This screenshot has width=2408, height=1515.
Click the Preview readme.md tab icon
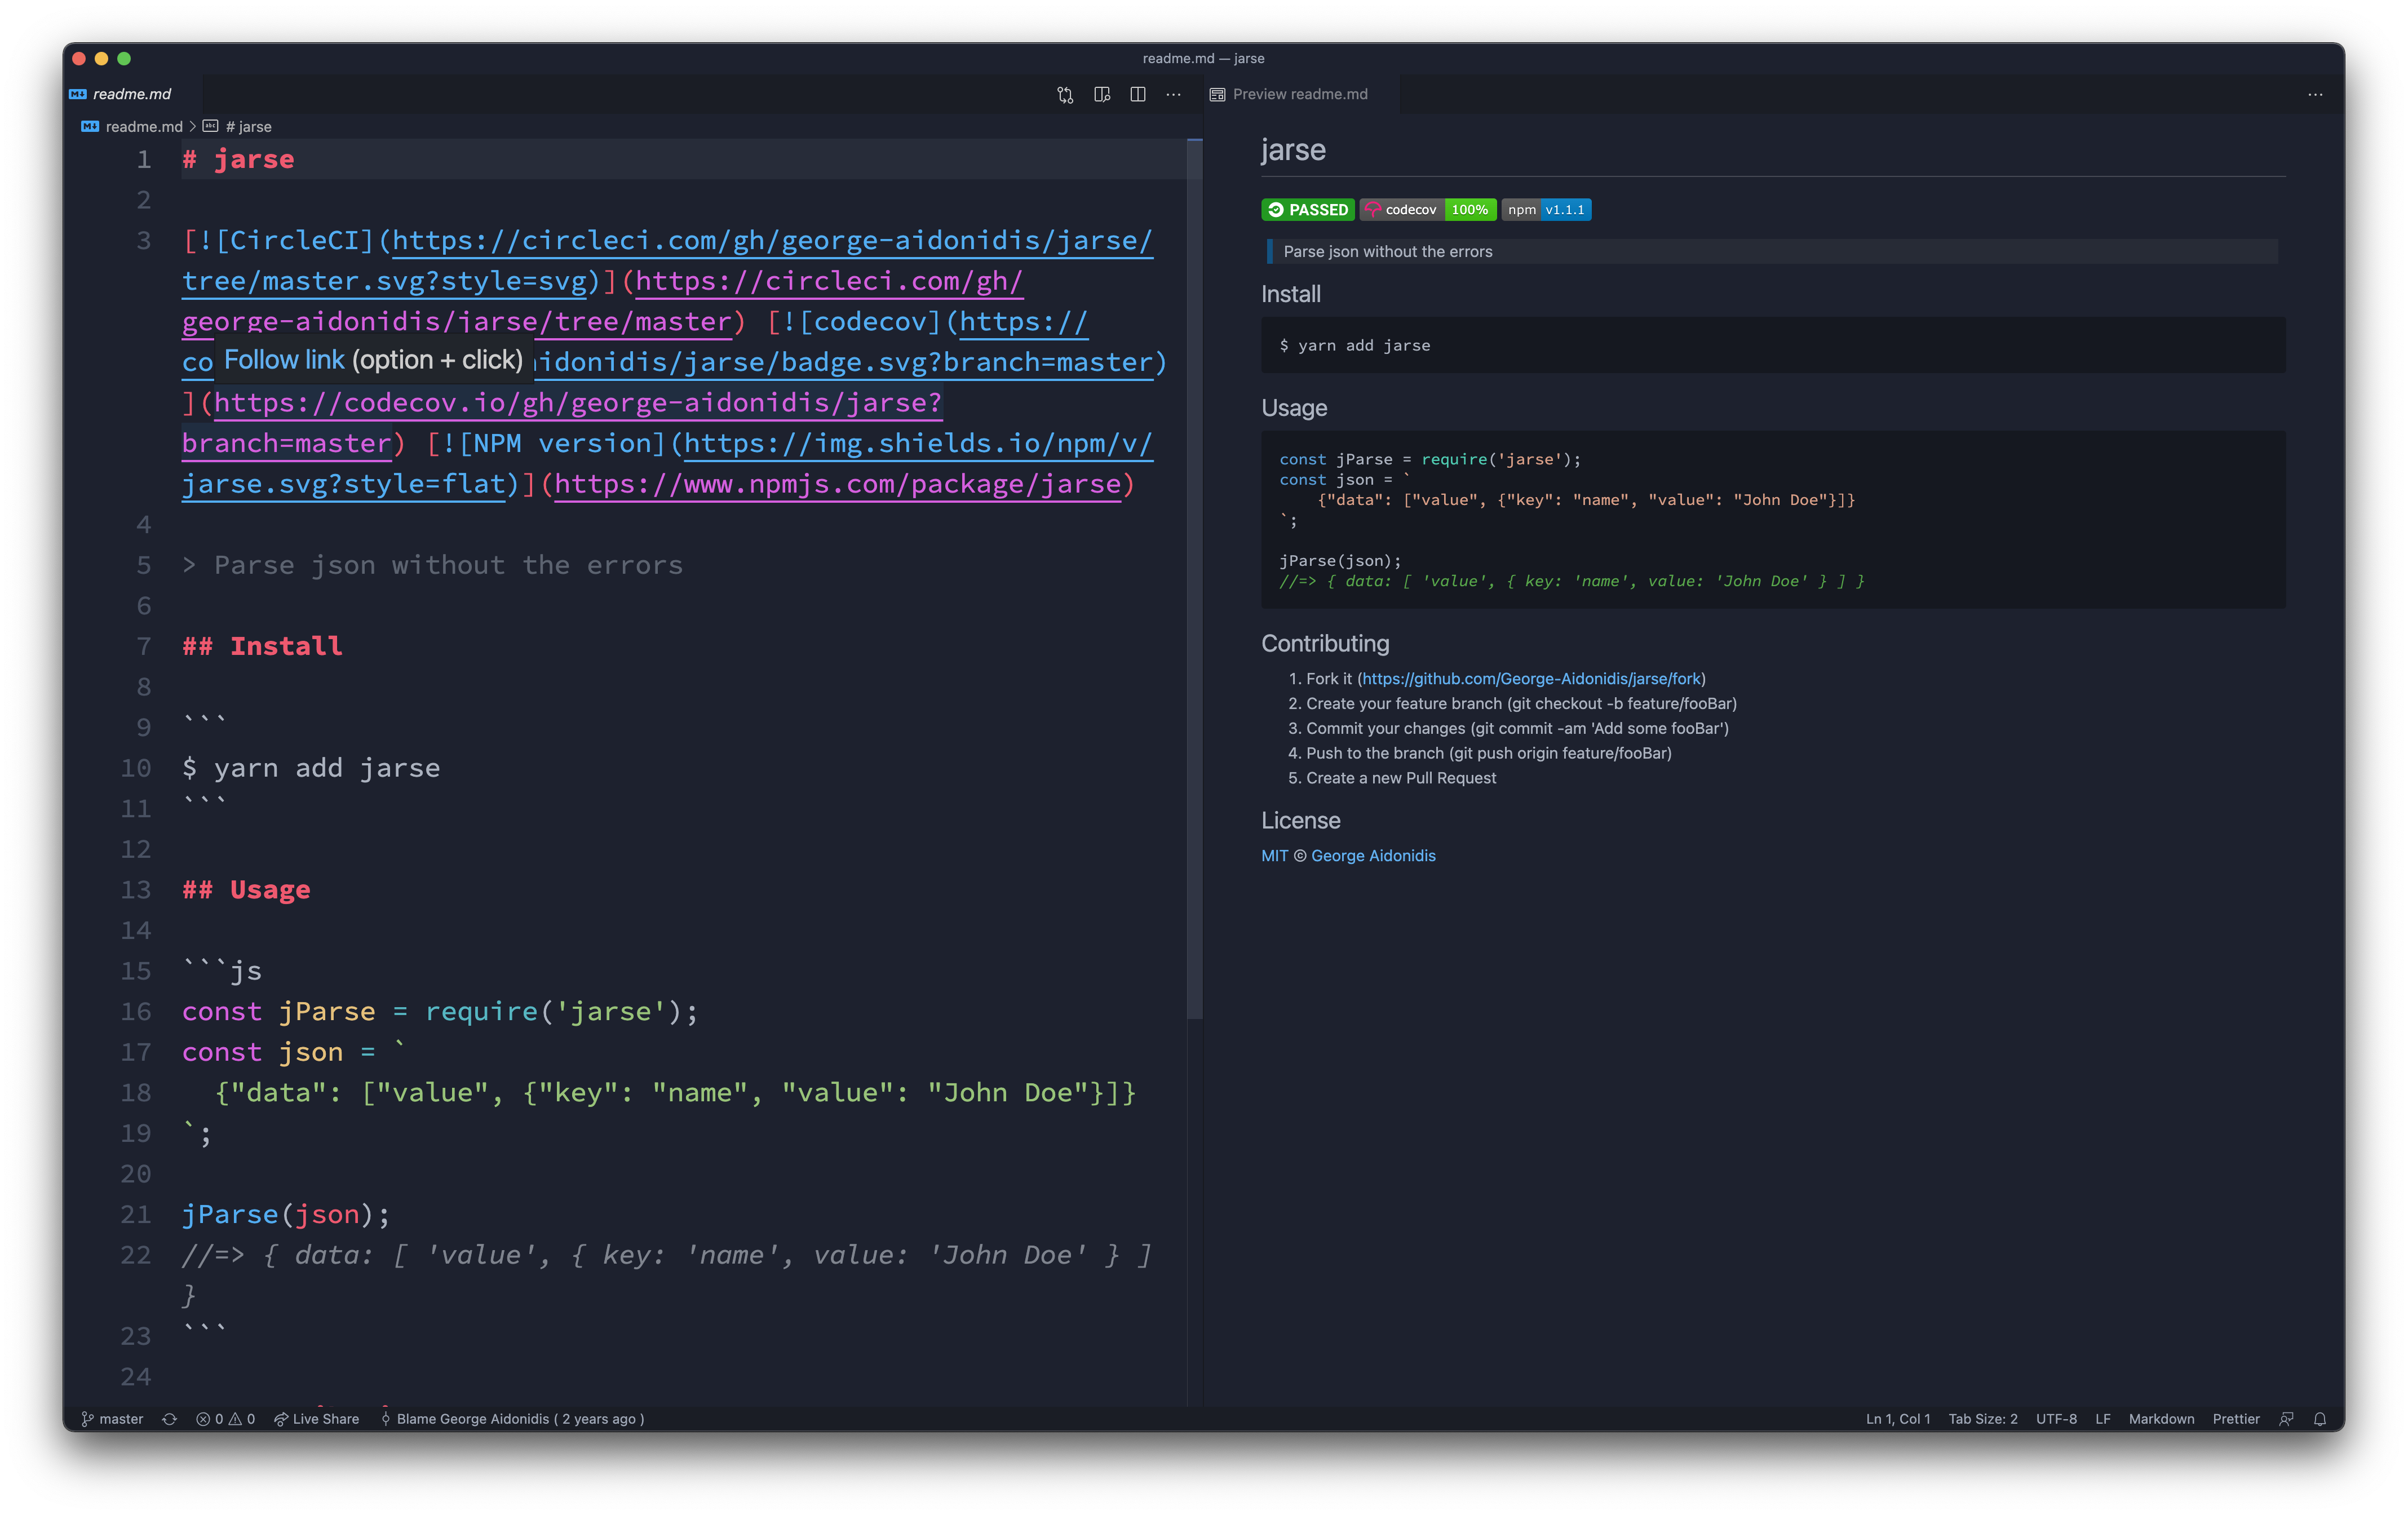1217,94
